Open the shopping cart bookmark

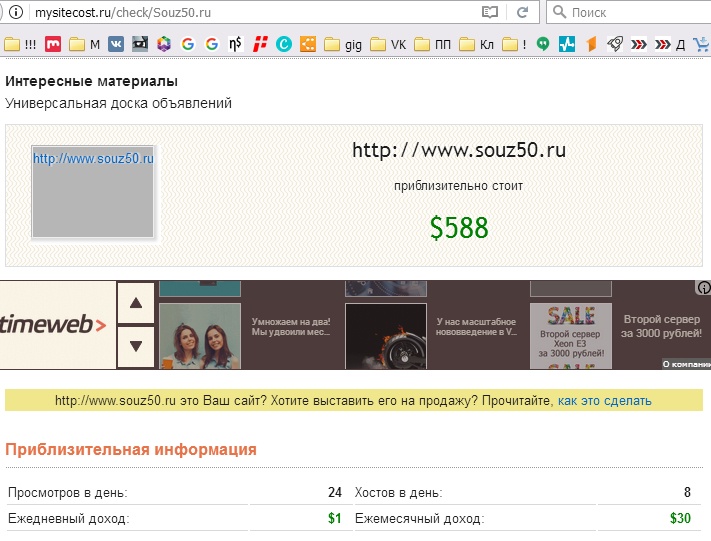(x=701, y=44)
